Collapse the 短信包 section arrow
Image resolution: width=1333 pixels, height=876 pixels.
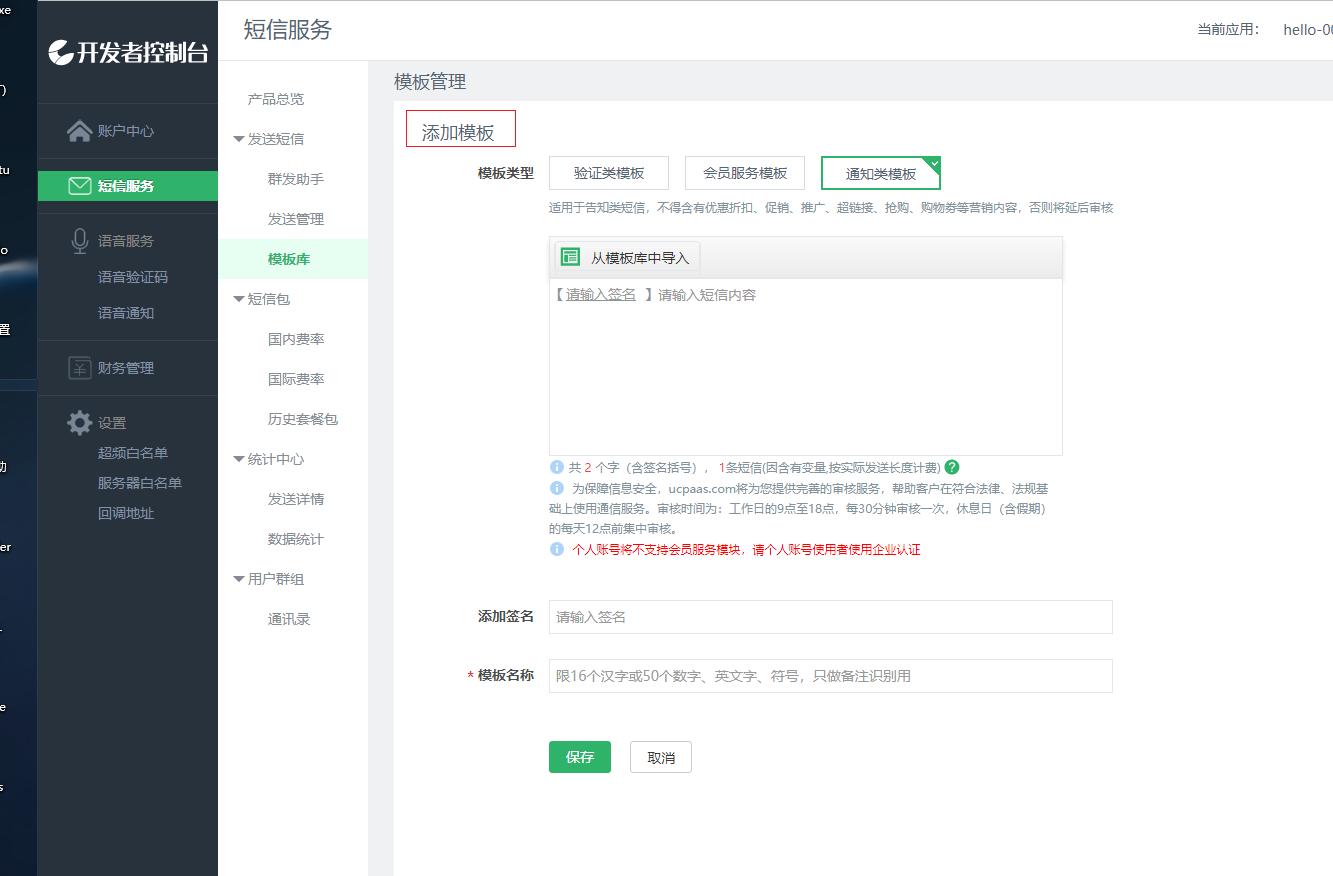pos(238,299)
